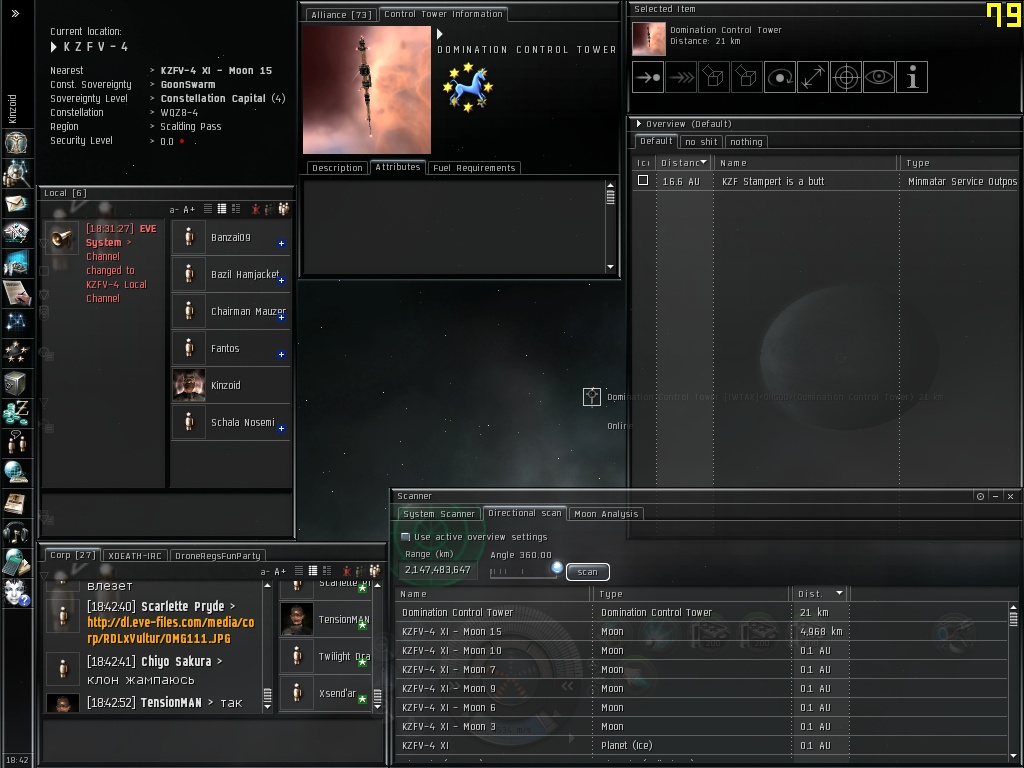Click blue plus next to Fantos

pos(281,355)
